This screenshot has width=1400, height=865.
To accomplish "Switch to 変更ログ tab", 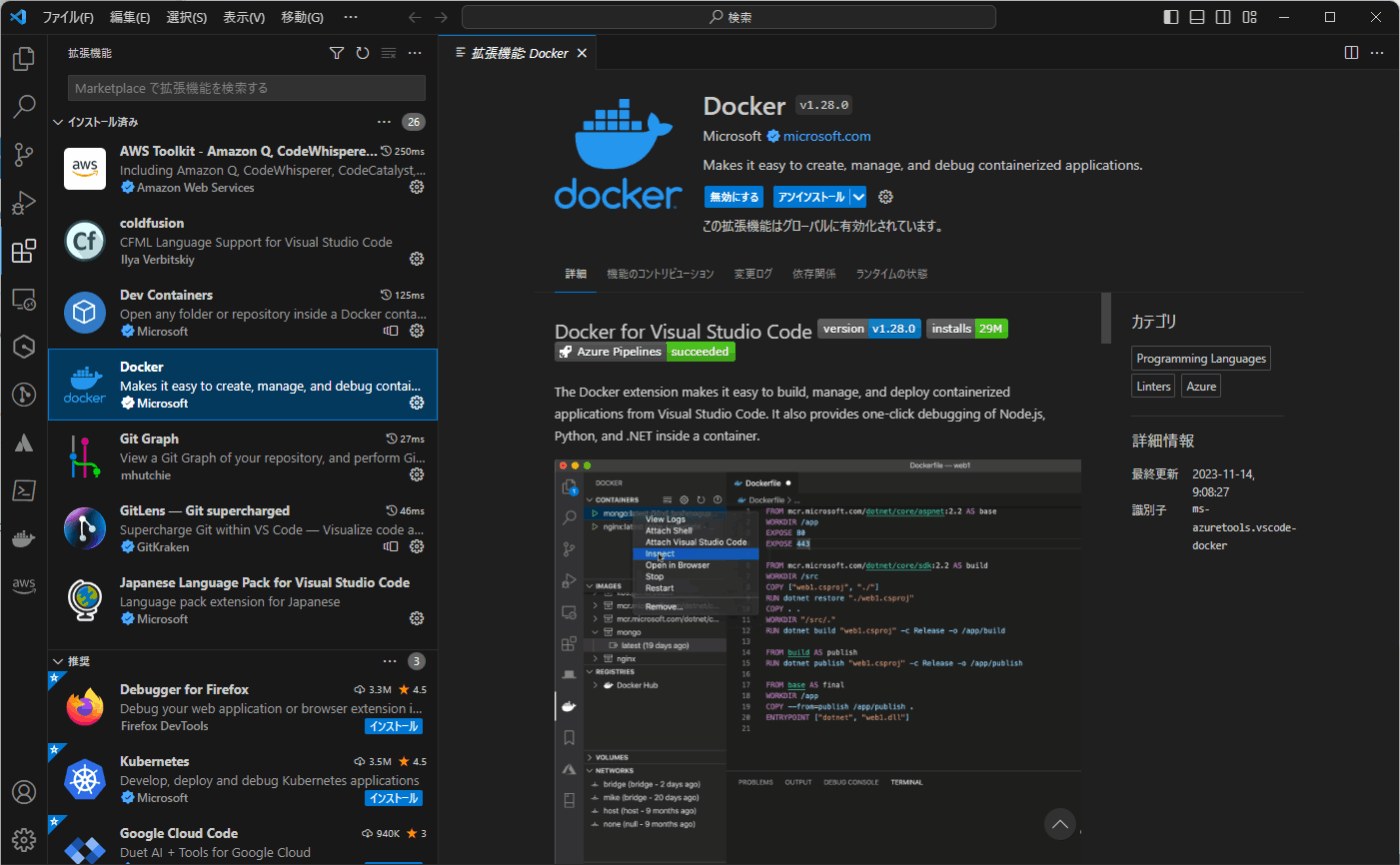I will (753, 274).
